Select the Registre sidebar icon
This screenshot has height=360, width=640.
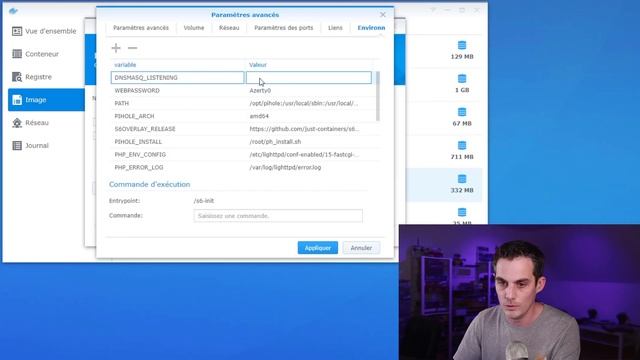(x=17, y=77)
